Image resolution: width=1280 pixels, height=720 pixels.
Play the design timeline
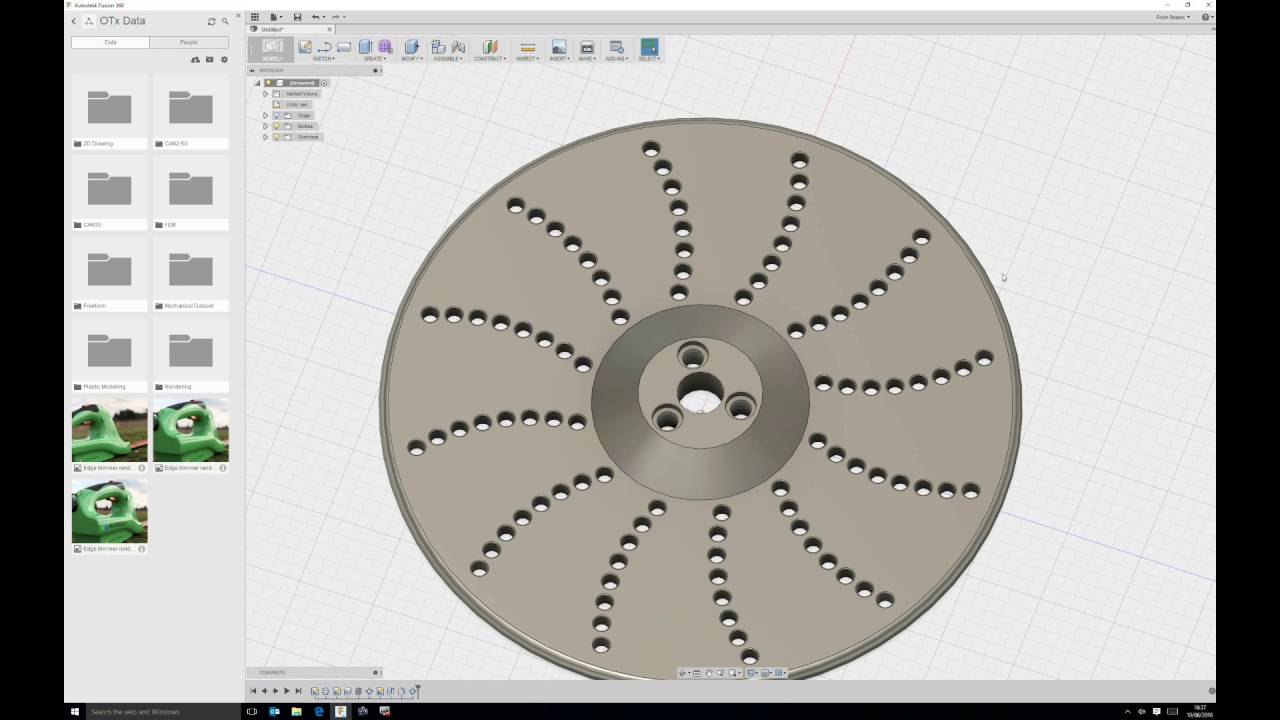[287, 691]
